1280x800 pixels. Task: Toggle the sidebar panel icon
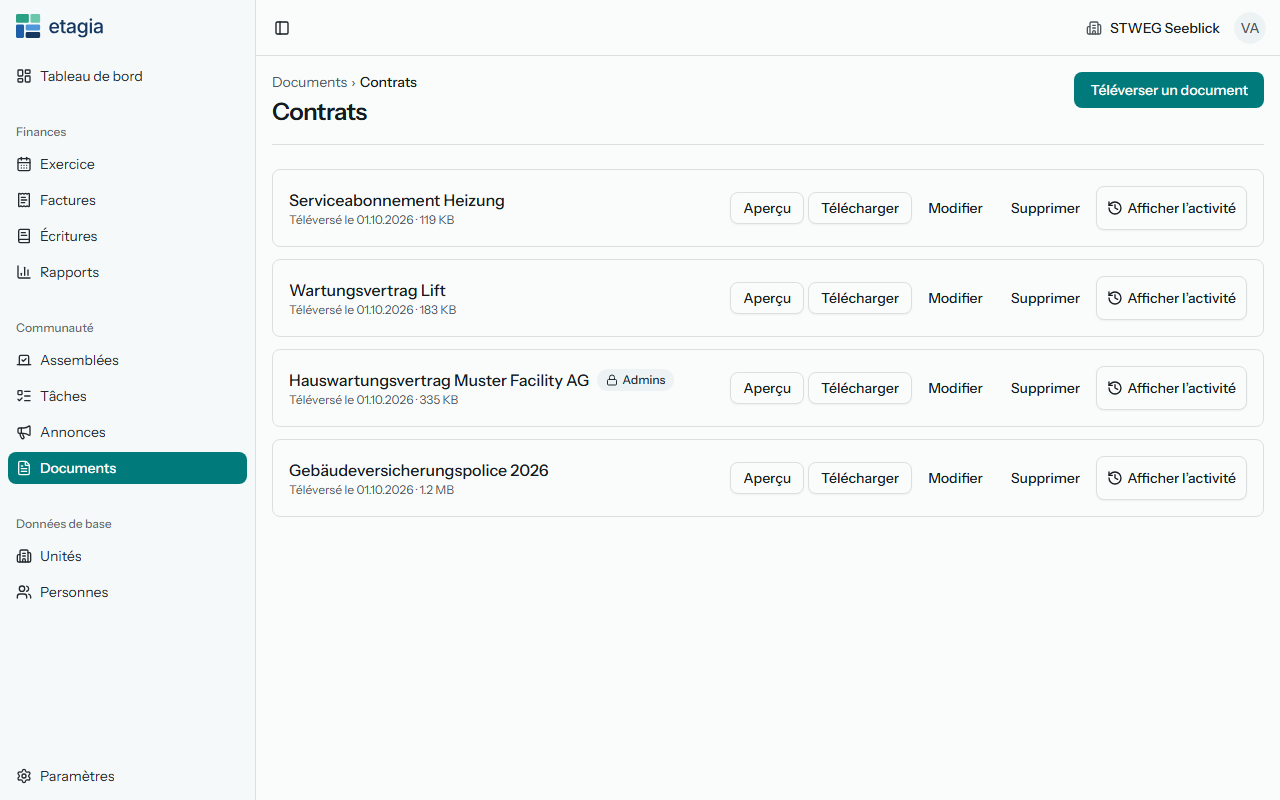coord(282,28)
